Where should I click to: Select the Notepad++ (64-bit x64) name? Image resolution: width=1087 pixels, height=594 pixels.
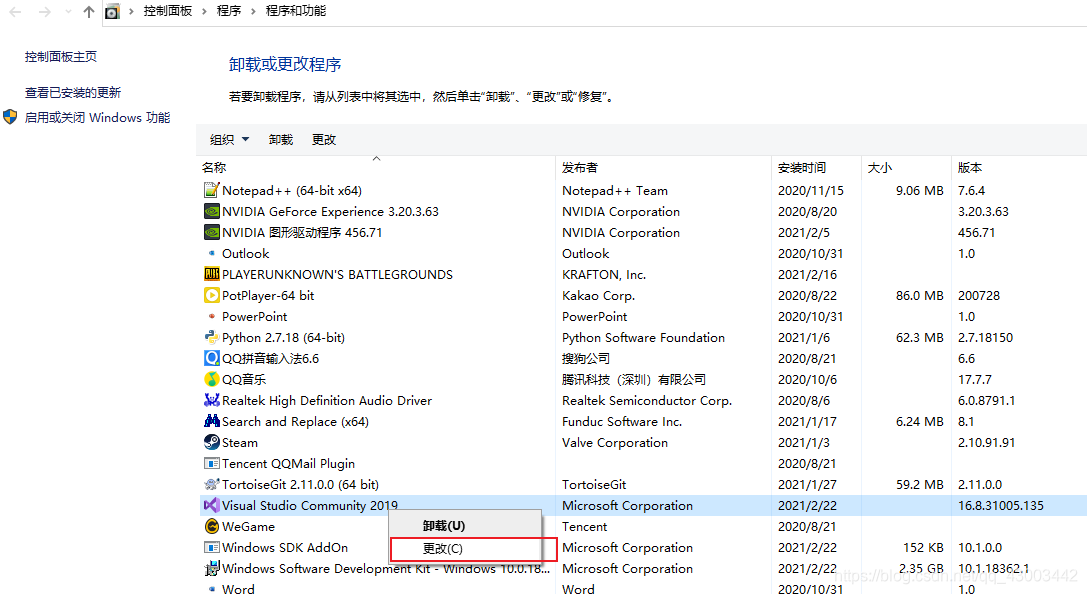292,191
